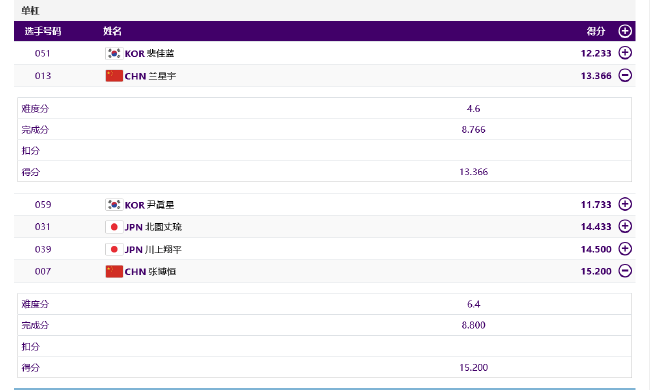Viewport: 650px width, 390px height.
Task: Select the 得分 column header
Action: coord(596,31)
